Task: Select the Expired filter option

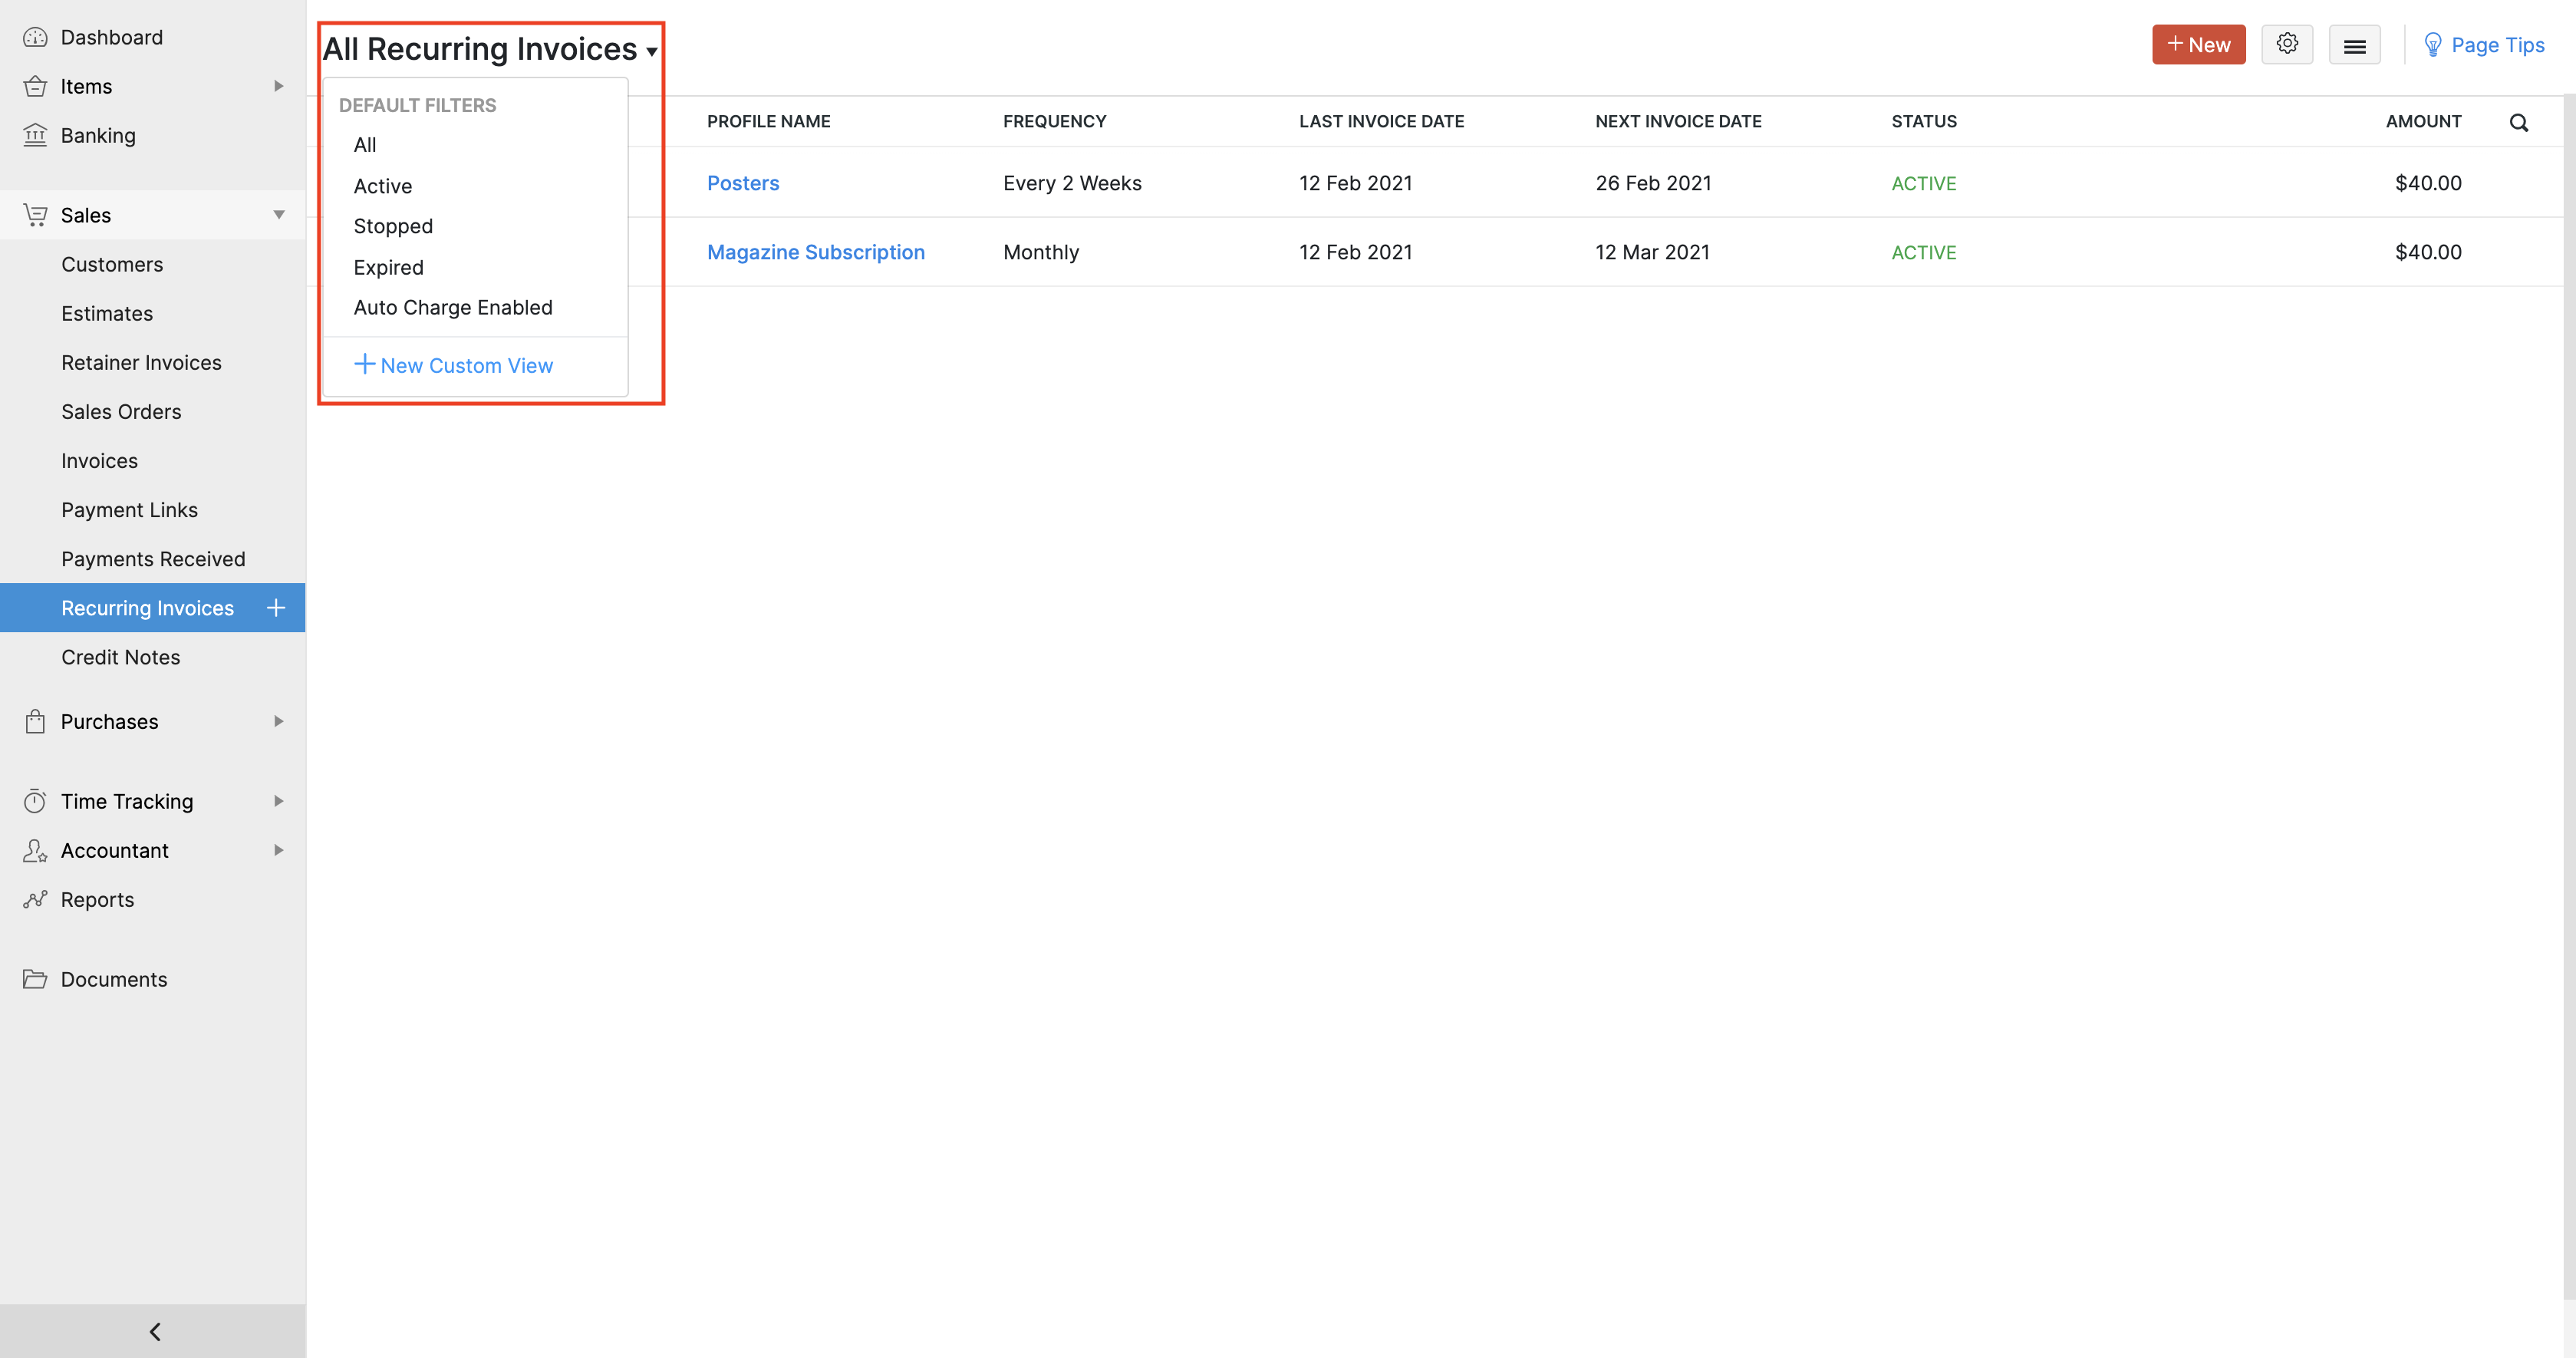Action: (x=388, y=267)
